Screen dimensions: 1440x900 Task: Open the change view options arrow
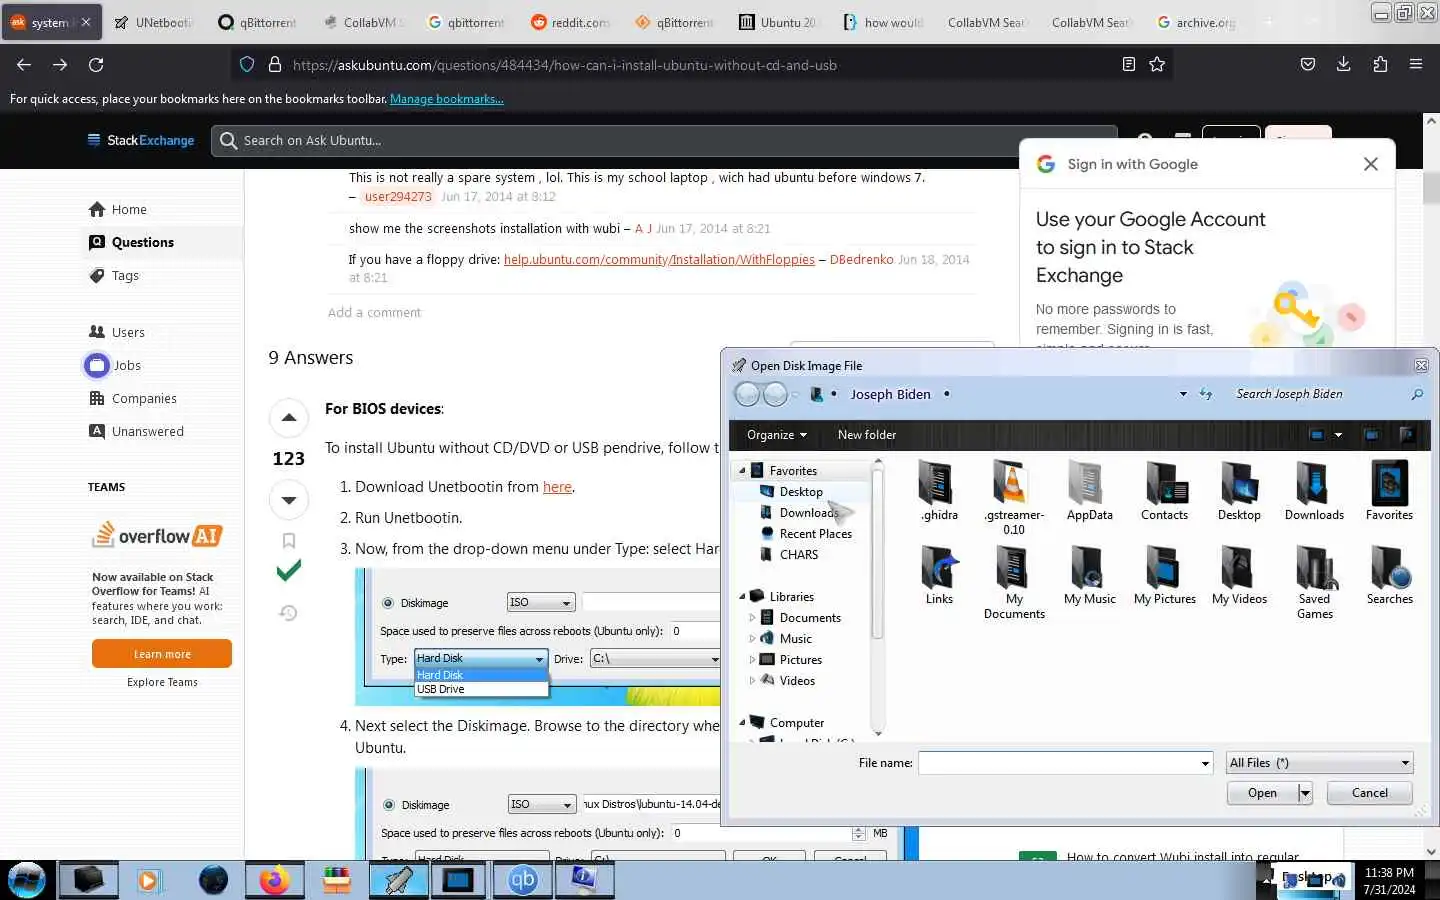1338,435
